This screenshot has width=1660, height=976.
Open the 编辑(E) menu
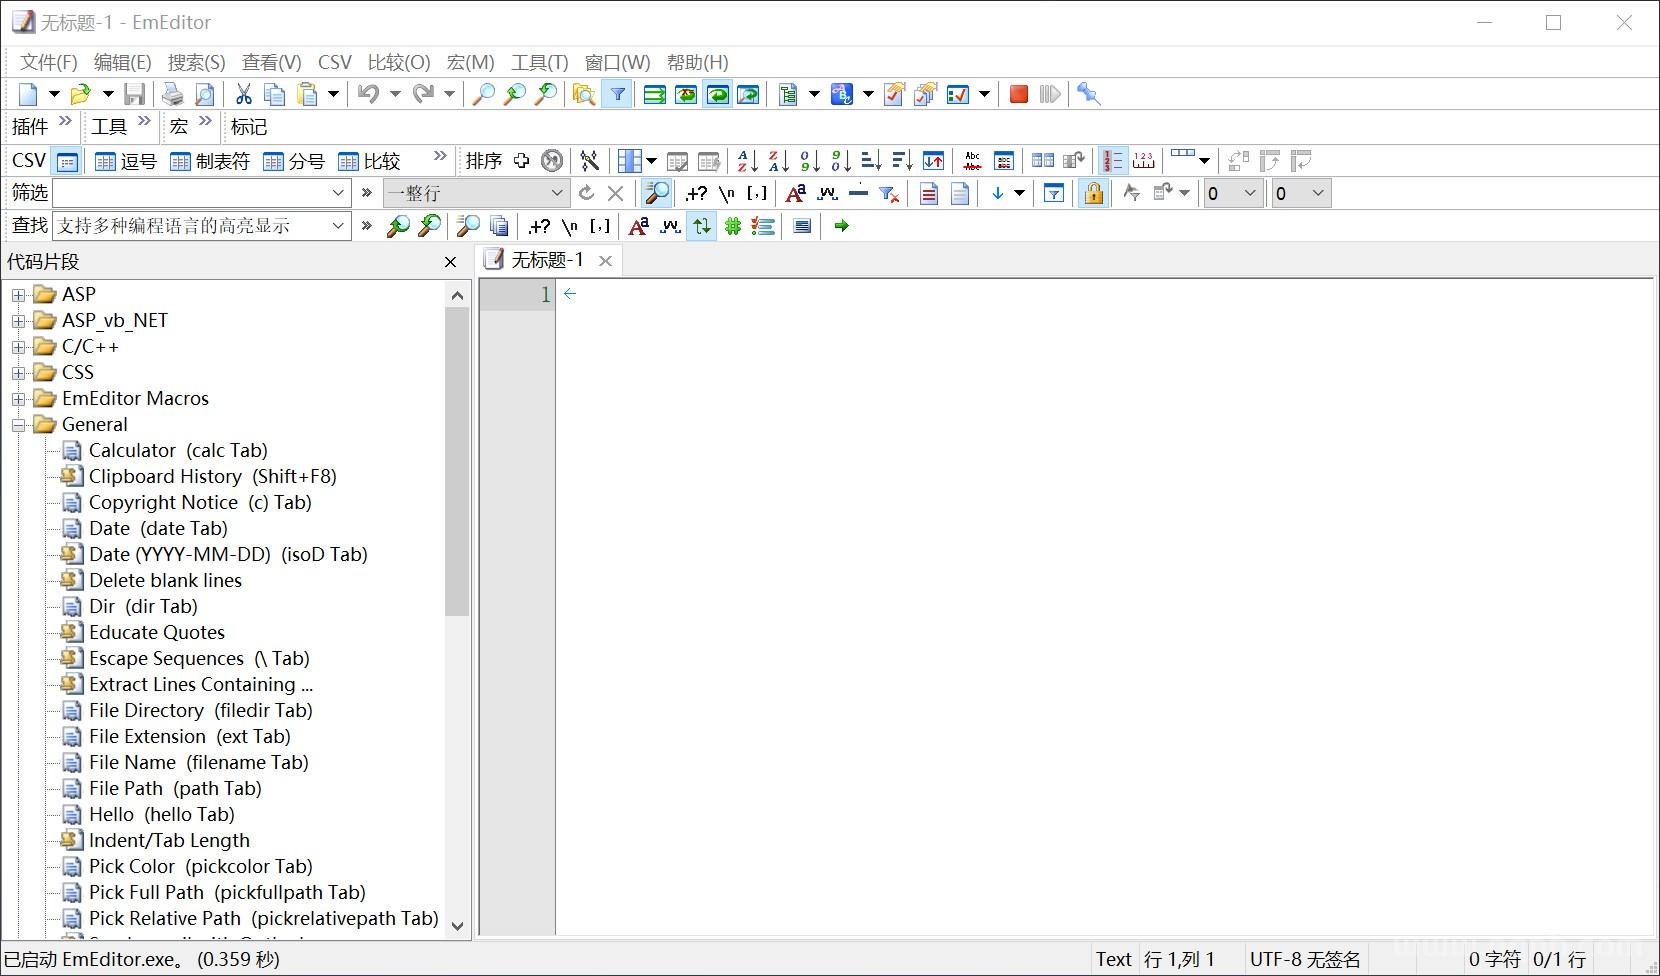point(122,62)
